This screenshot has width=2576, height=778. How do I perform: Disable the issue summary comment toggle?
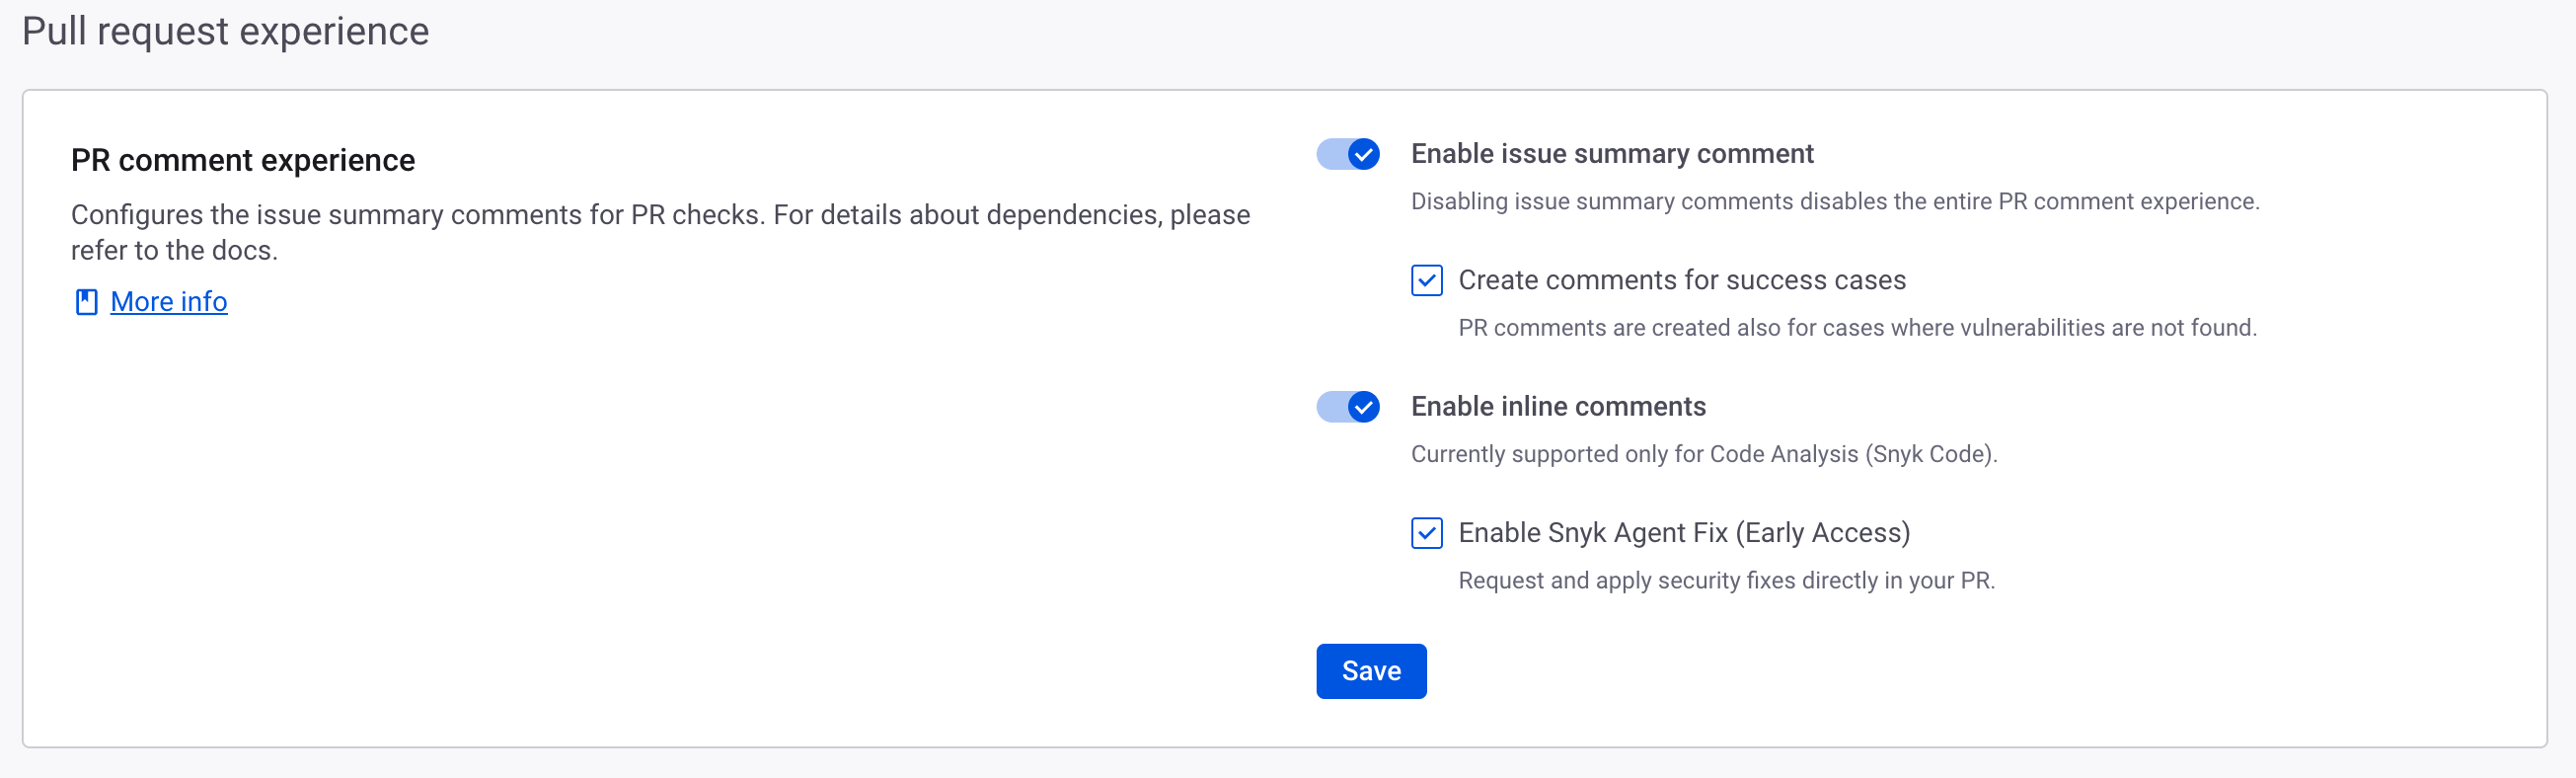coord(1347,154)
